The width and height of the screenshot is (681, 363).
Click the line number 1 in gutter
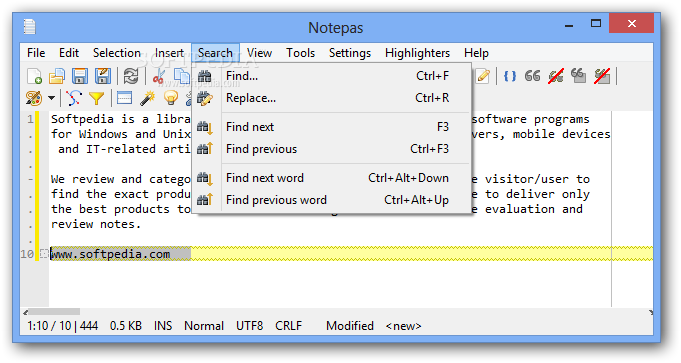30,119
